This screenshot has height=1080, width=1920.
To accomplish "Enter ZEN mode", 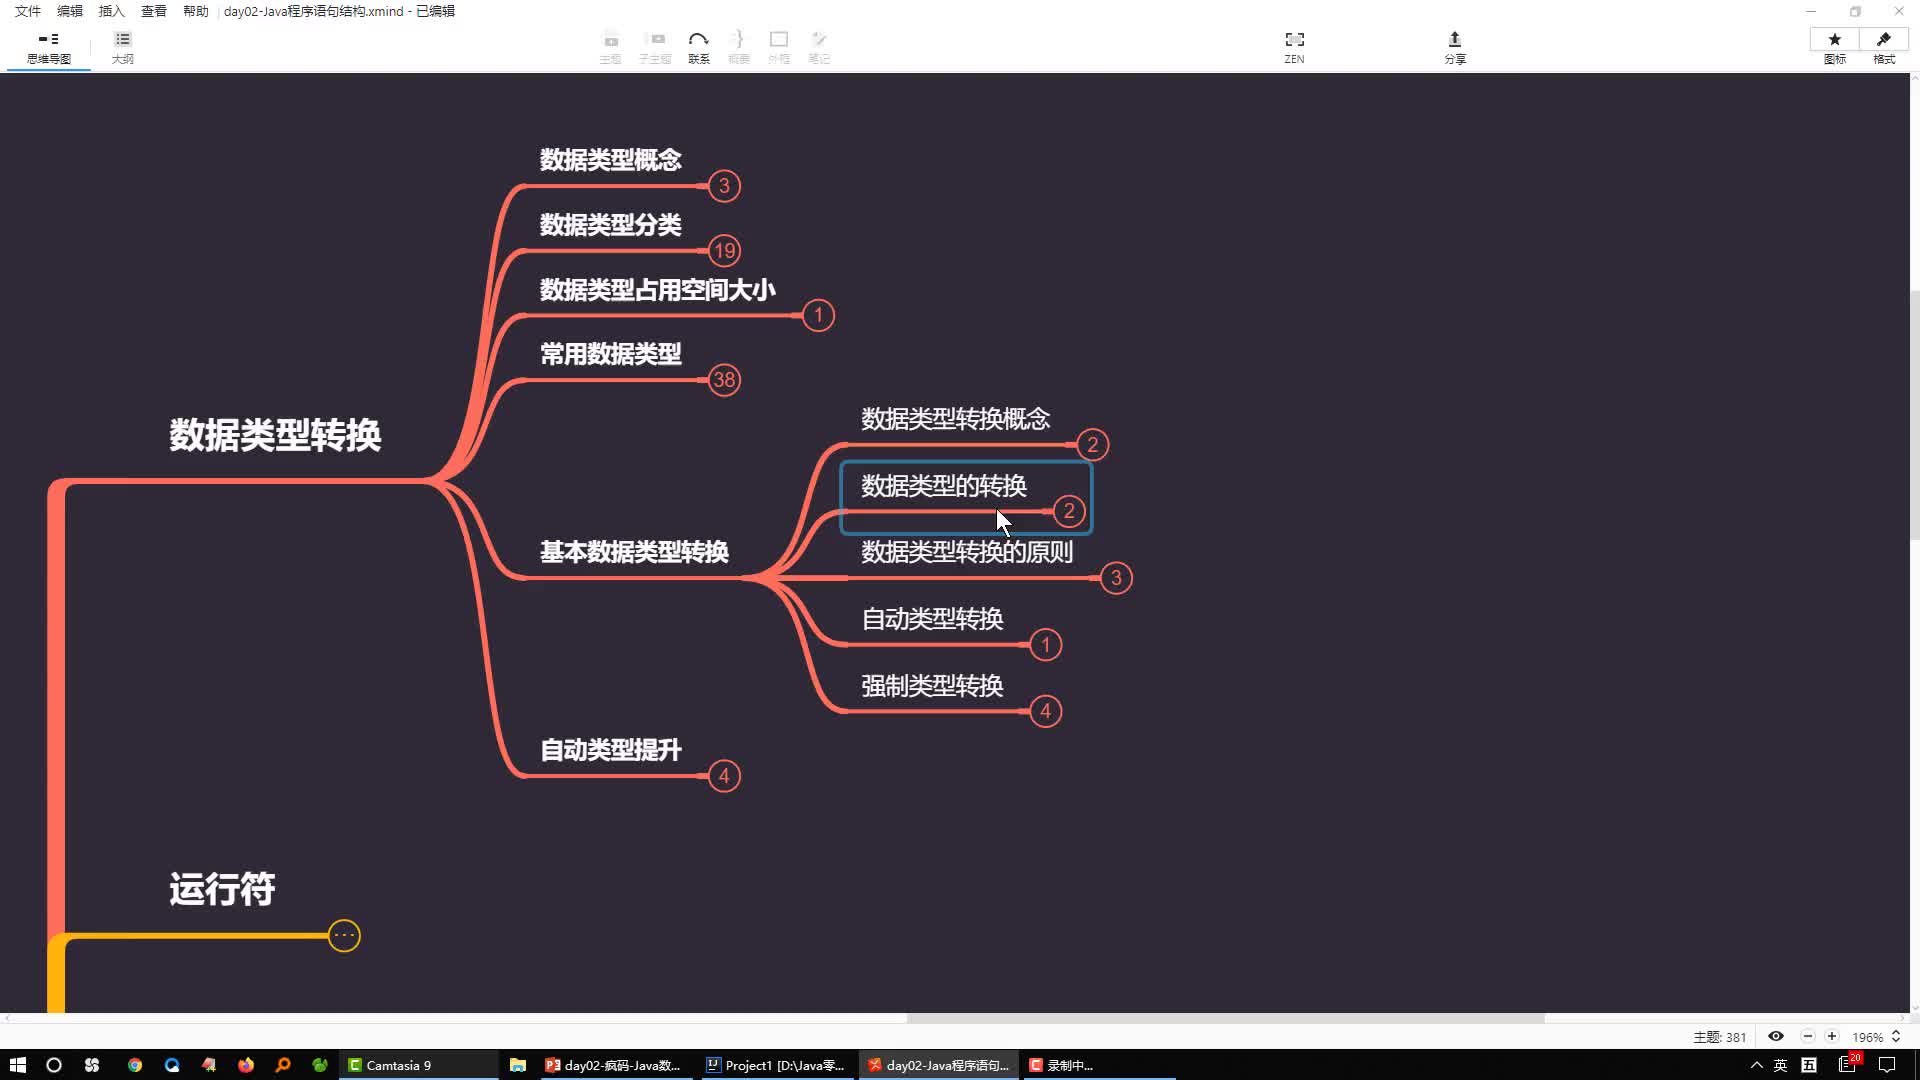I will 1294,47.
